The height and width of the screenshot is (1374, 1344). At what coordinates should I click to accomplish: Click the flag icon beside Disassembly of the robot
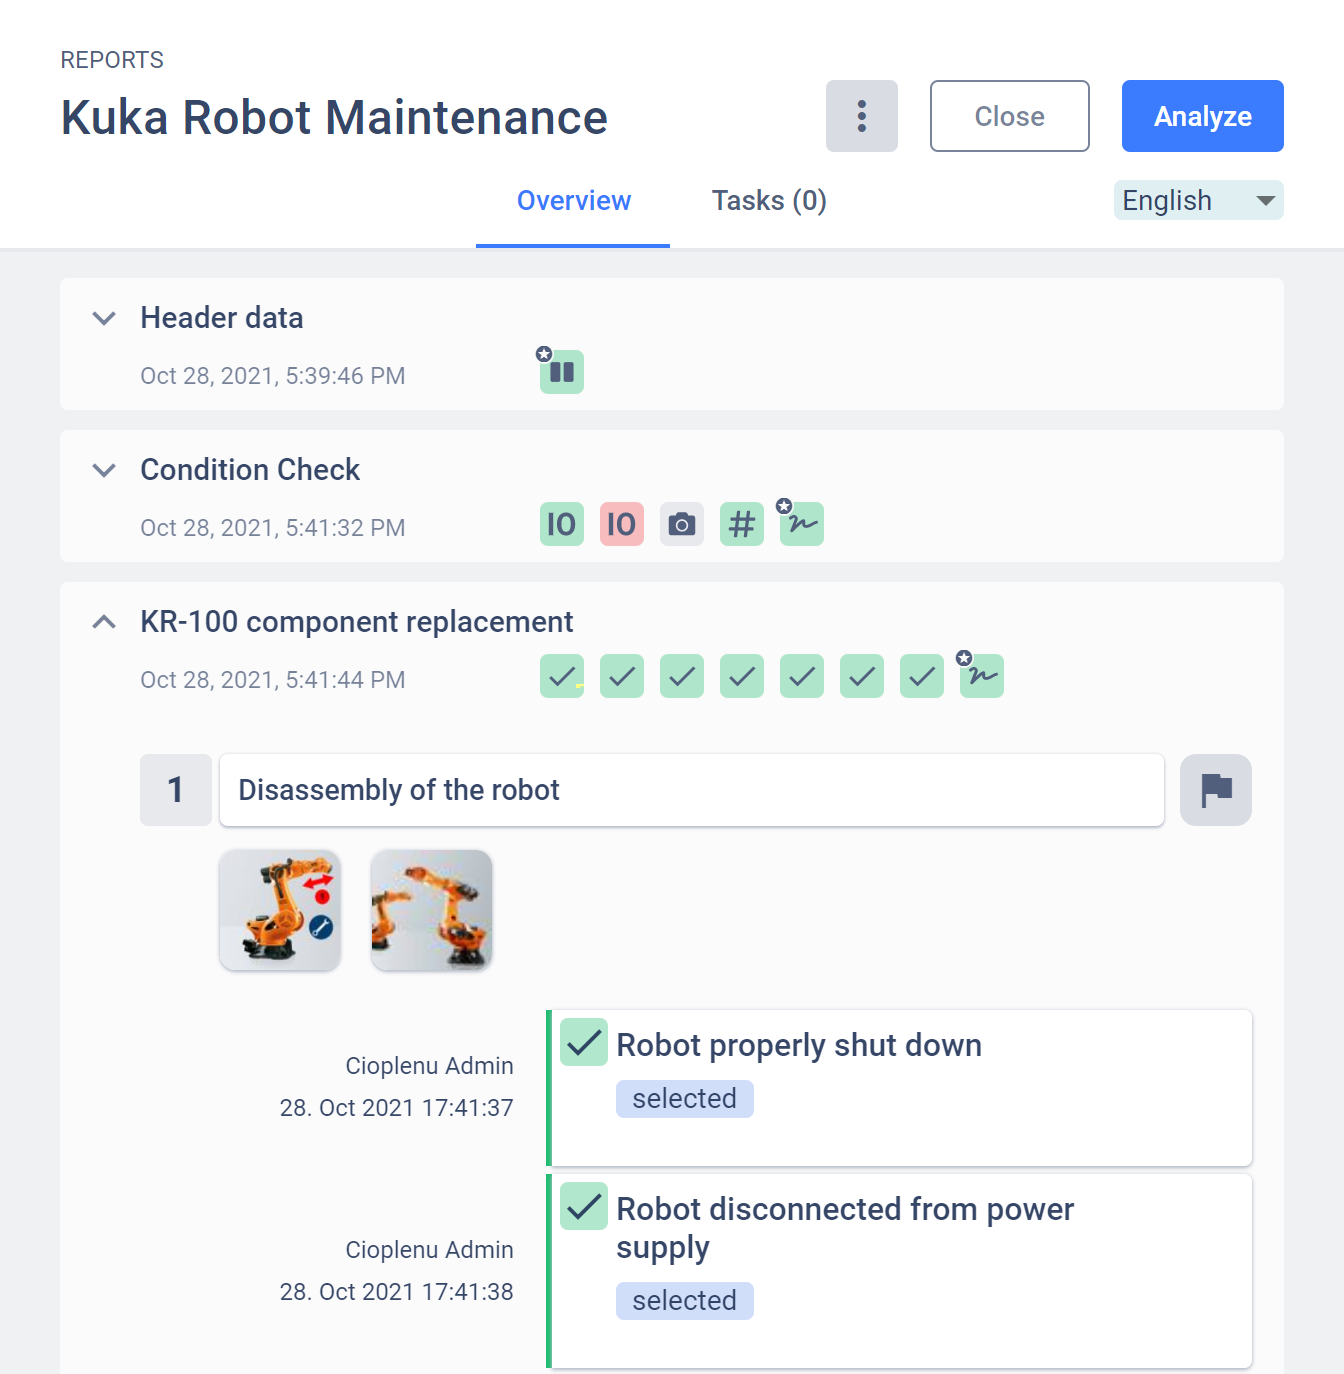coord(1216,790)
